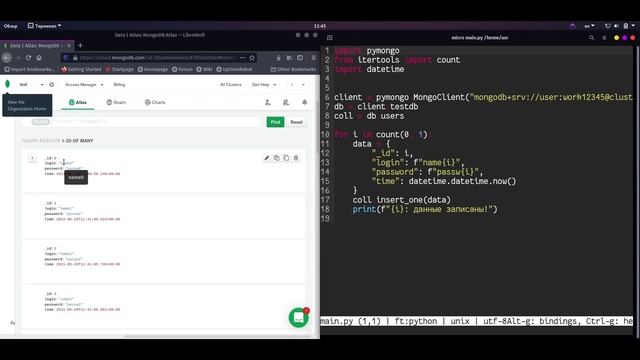This screenshot has height=360, width=640.
Task: Click the tracking protection shield icon
Action: pos(66,58)
